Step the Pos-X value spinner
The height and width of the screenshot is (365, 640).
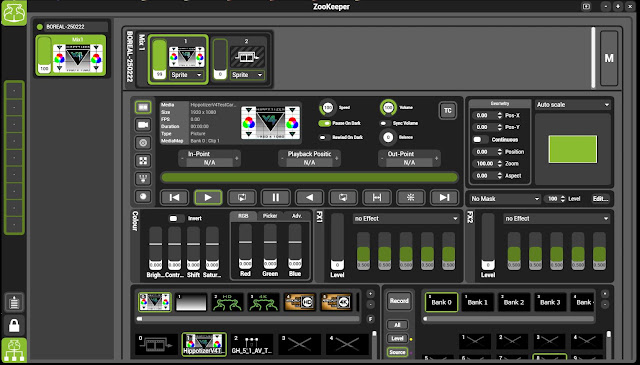pos(500,116)
